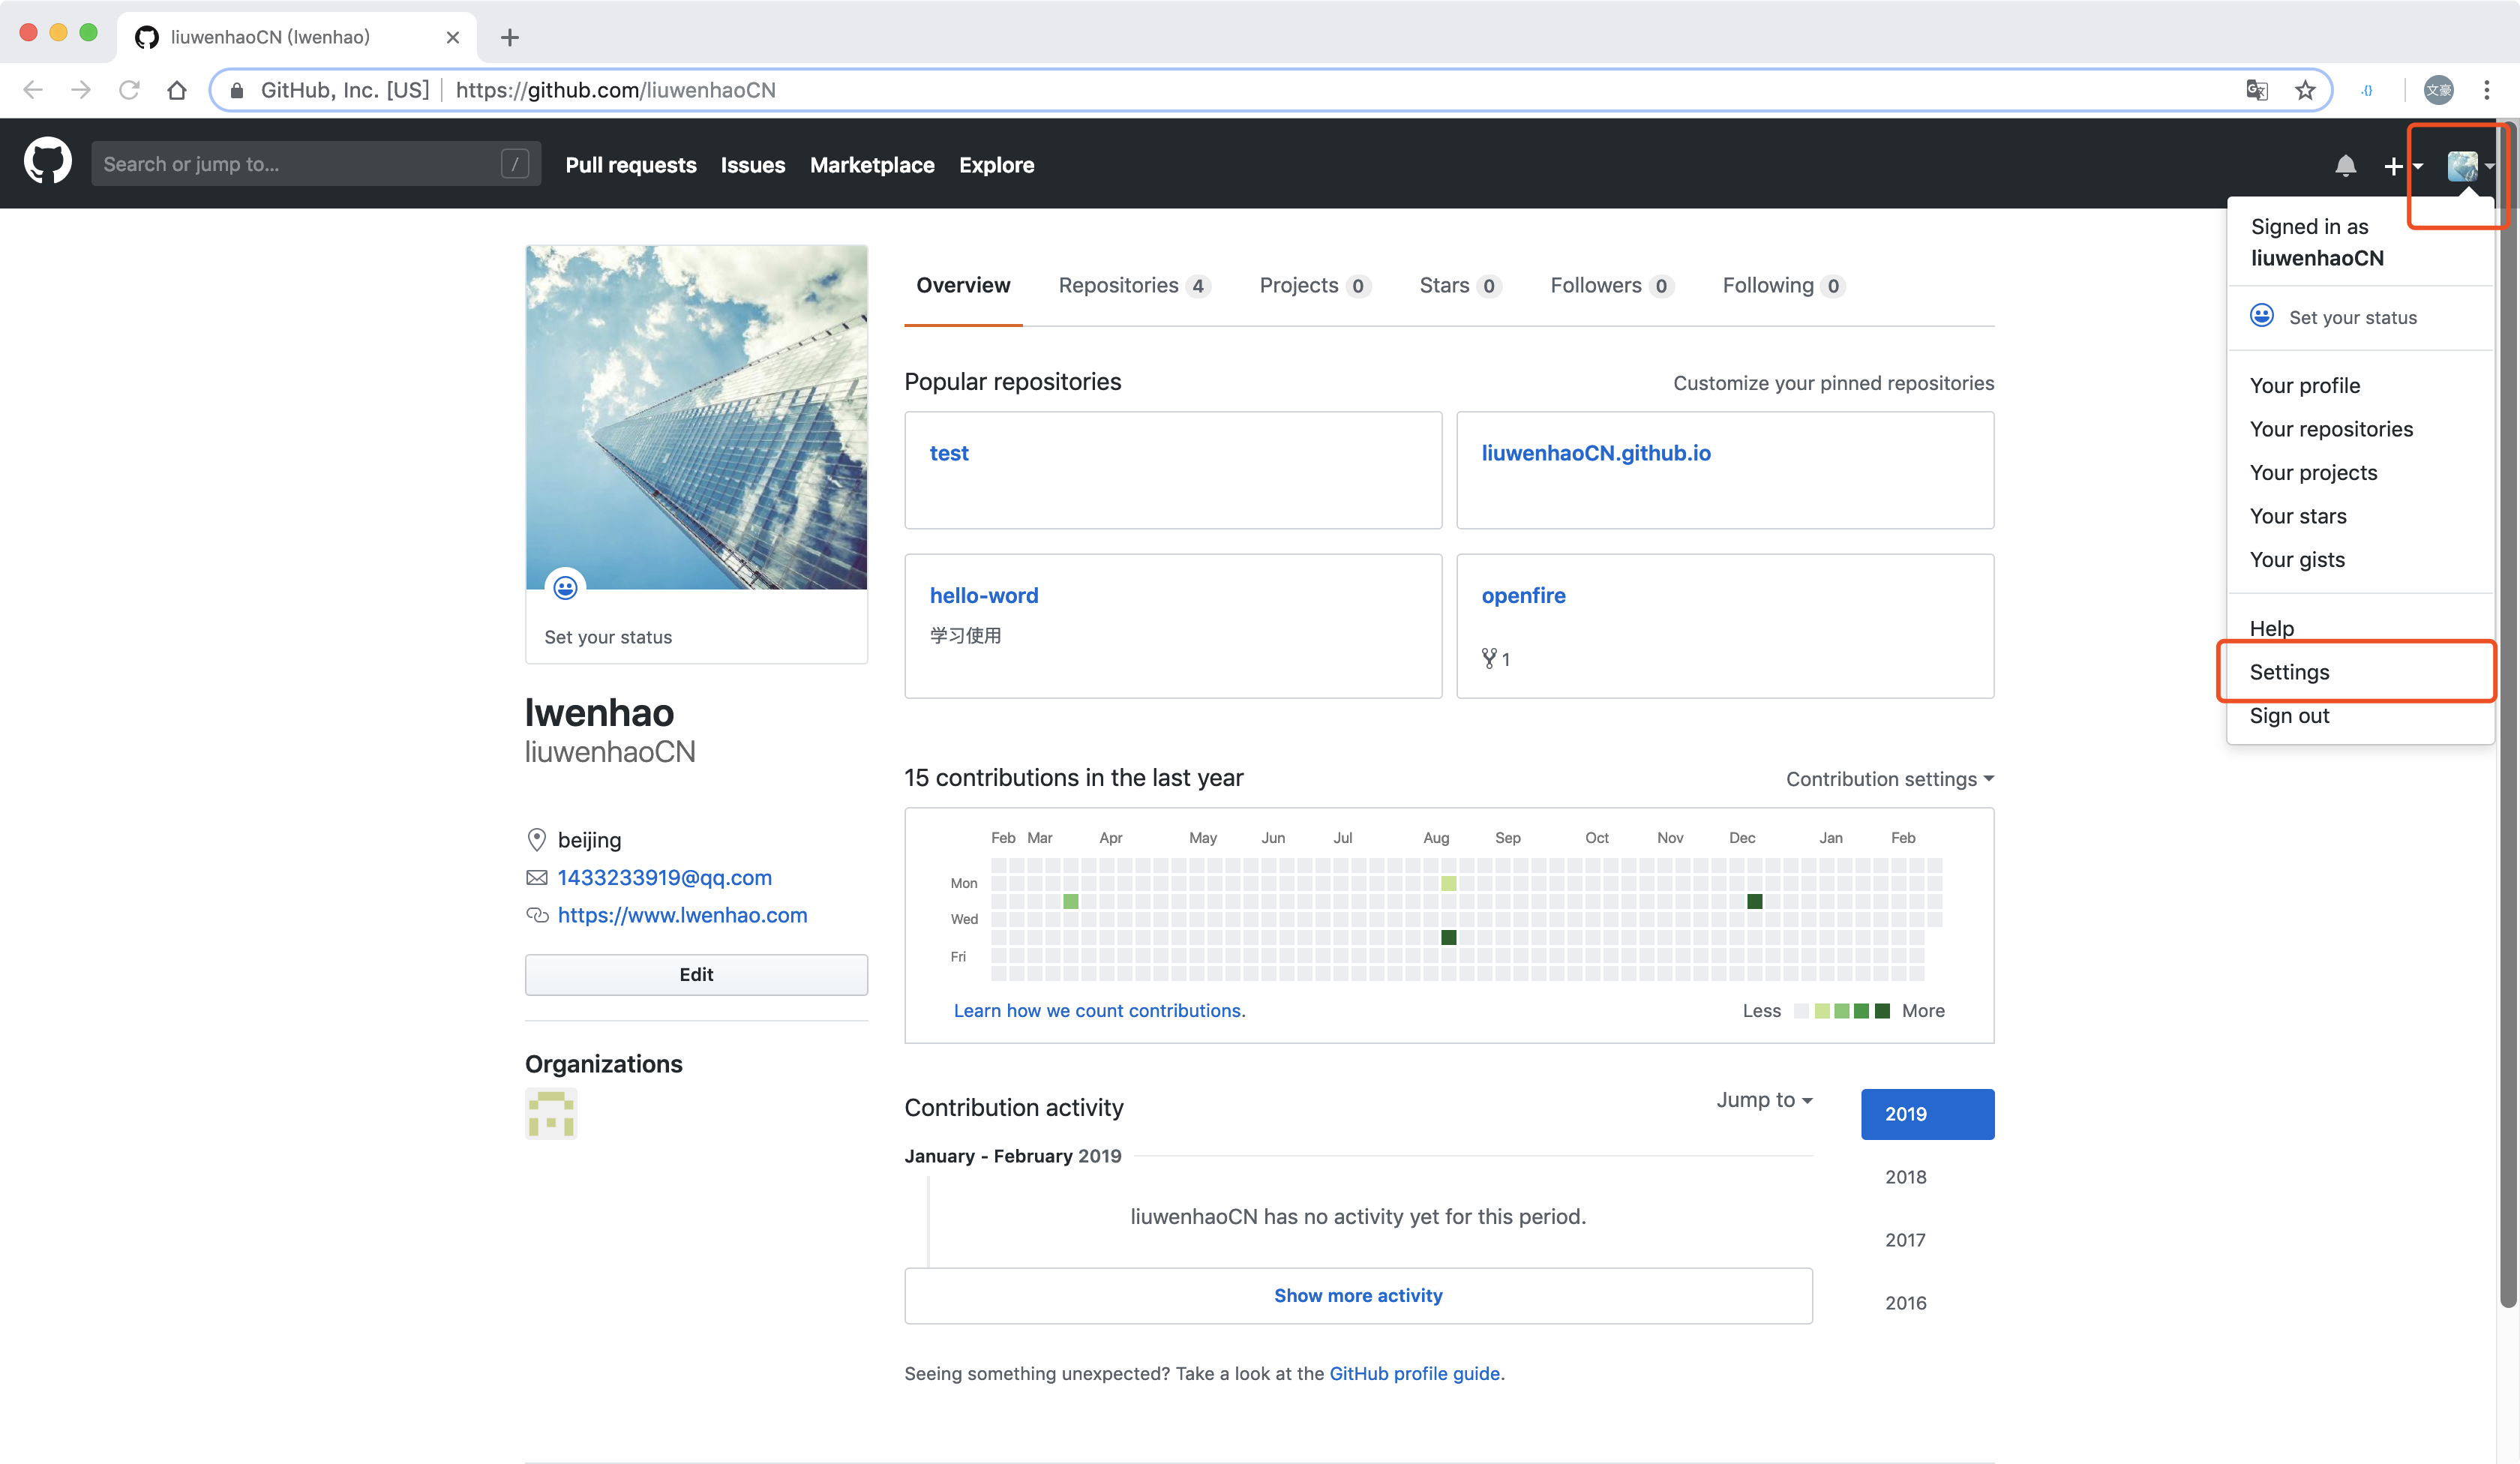Image resolution: width=2520 pixels, height=1464 pixels.
Task: Toggle the user avatar menu
Action: tap(2470, 165)
